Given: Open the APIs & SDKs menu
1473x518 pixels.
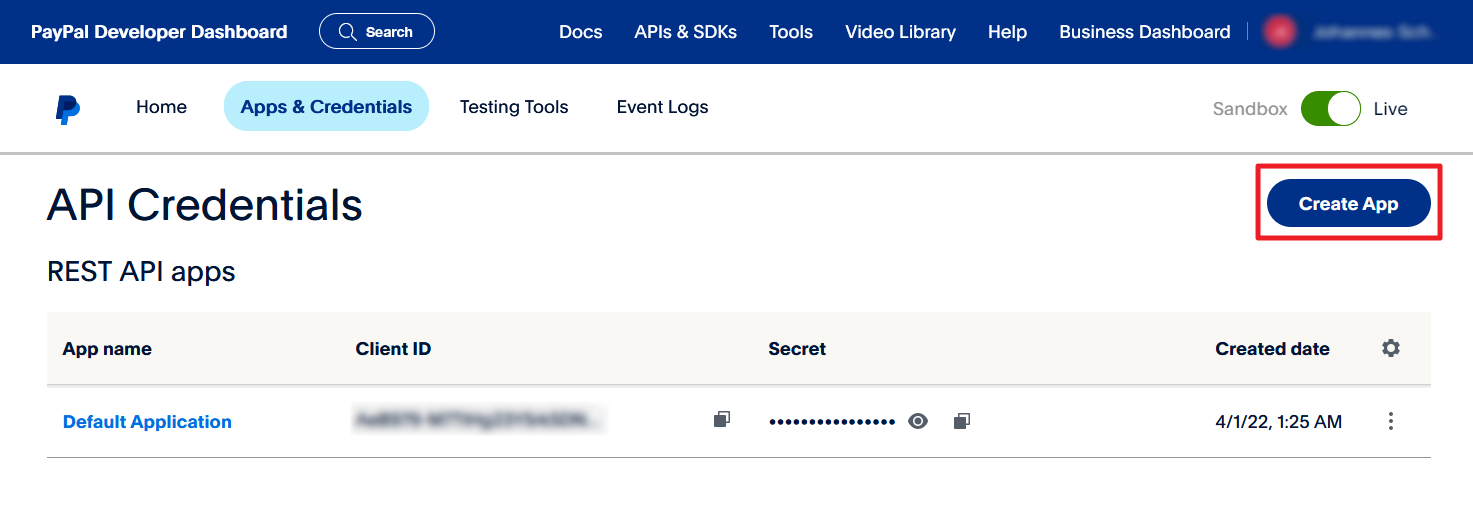Looking at the screenshot, I should click(685, 32).
